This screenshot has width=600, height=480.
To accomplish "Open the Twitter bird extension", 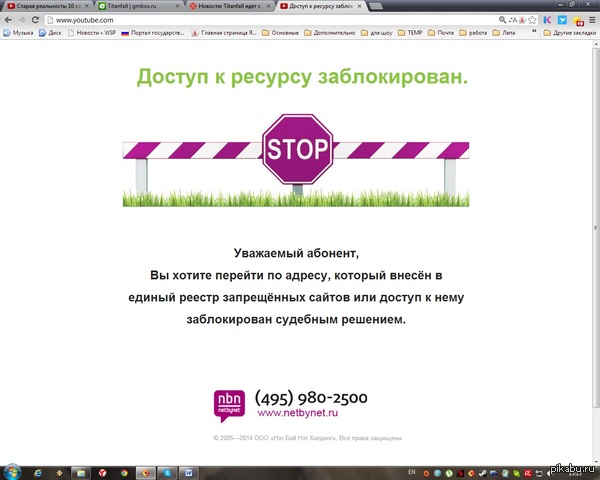I will (x=562, y=20).
